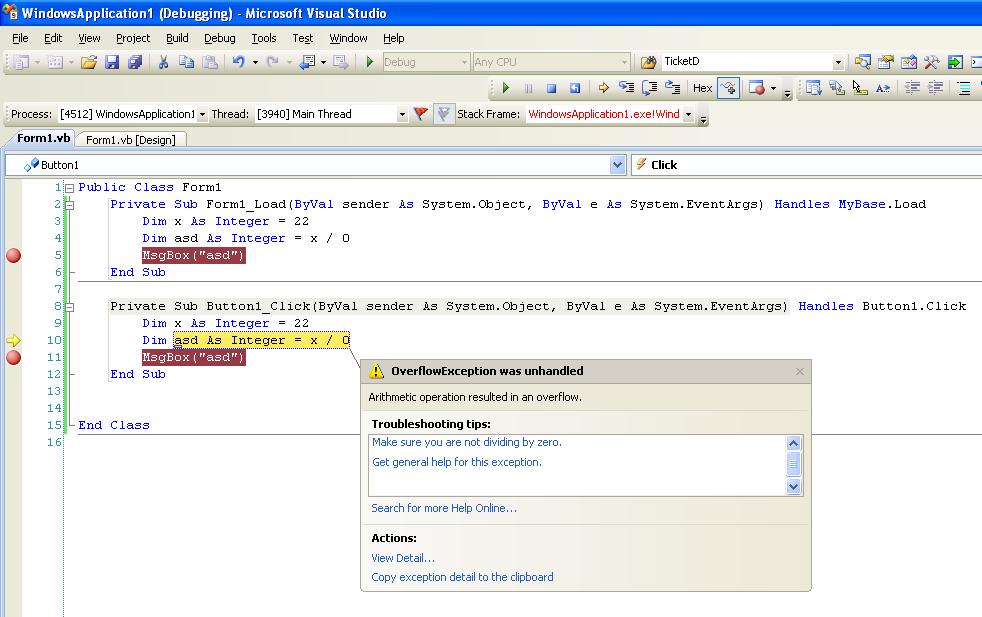This screenshot has width=982, height=617.
Task: Open the Build menu
Action: [x=177, y=38]
